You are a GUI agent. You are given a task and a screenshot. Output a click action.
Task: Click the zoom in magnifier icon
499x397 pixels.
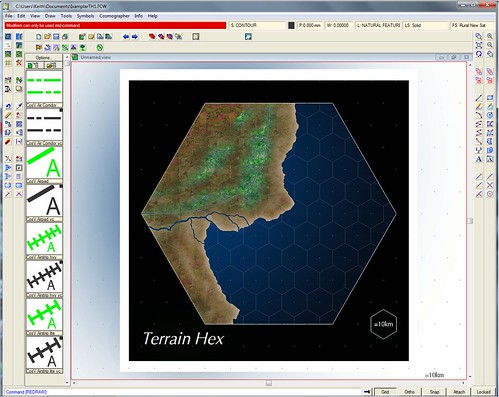[490, 36]
